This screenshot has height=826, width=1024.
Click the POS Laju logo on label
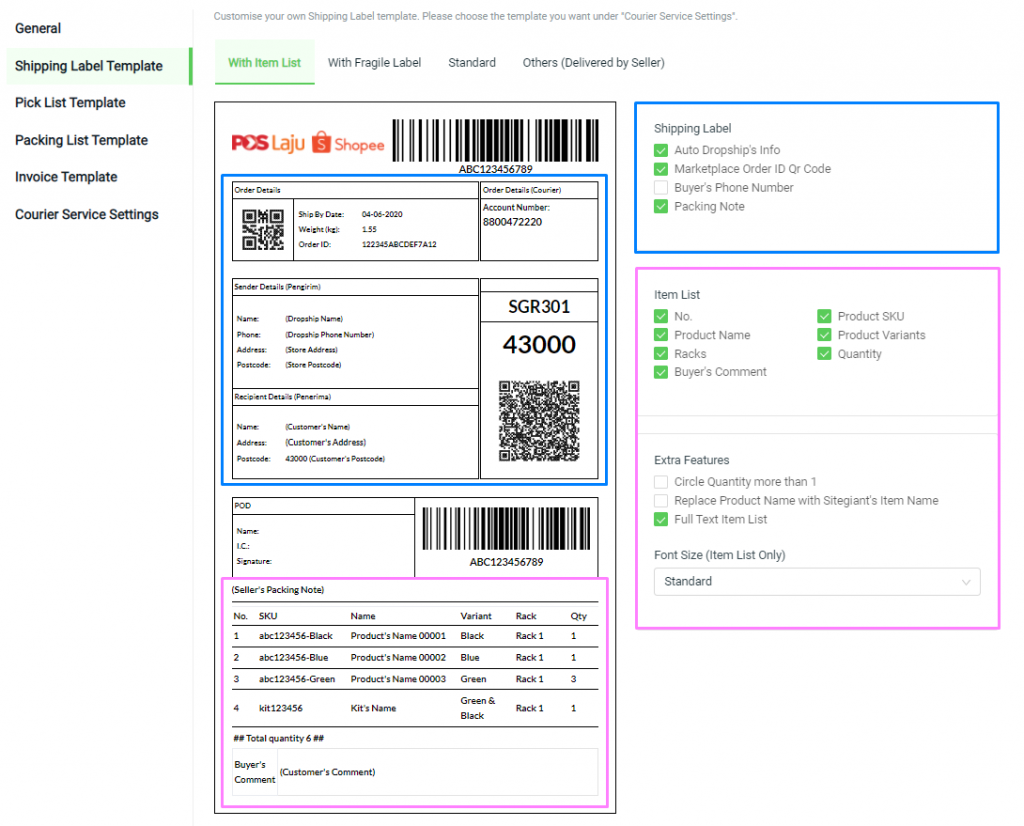click(x=268, y=142)
